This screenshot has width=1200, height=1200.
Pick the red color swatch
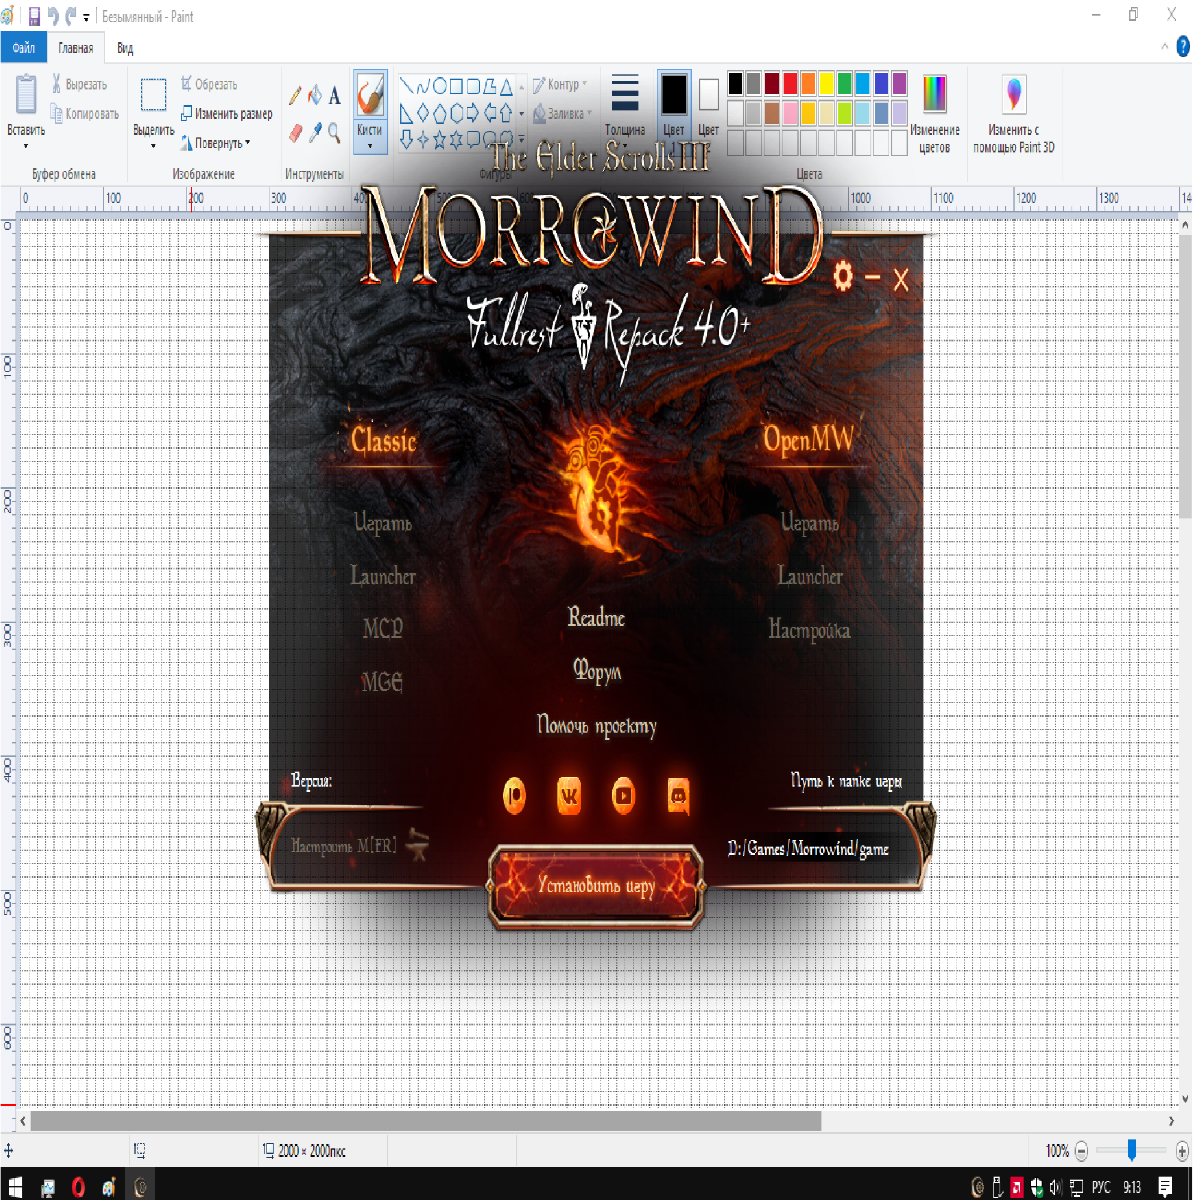[790, 83]
